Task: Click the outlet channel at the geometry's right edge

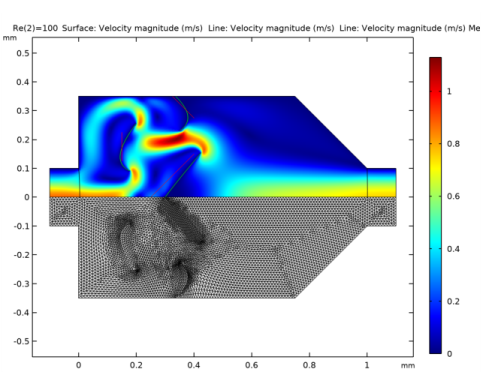Action: pyautogui.click(x=382, y=183)
